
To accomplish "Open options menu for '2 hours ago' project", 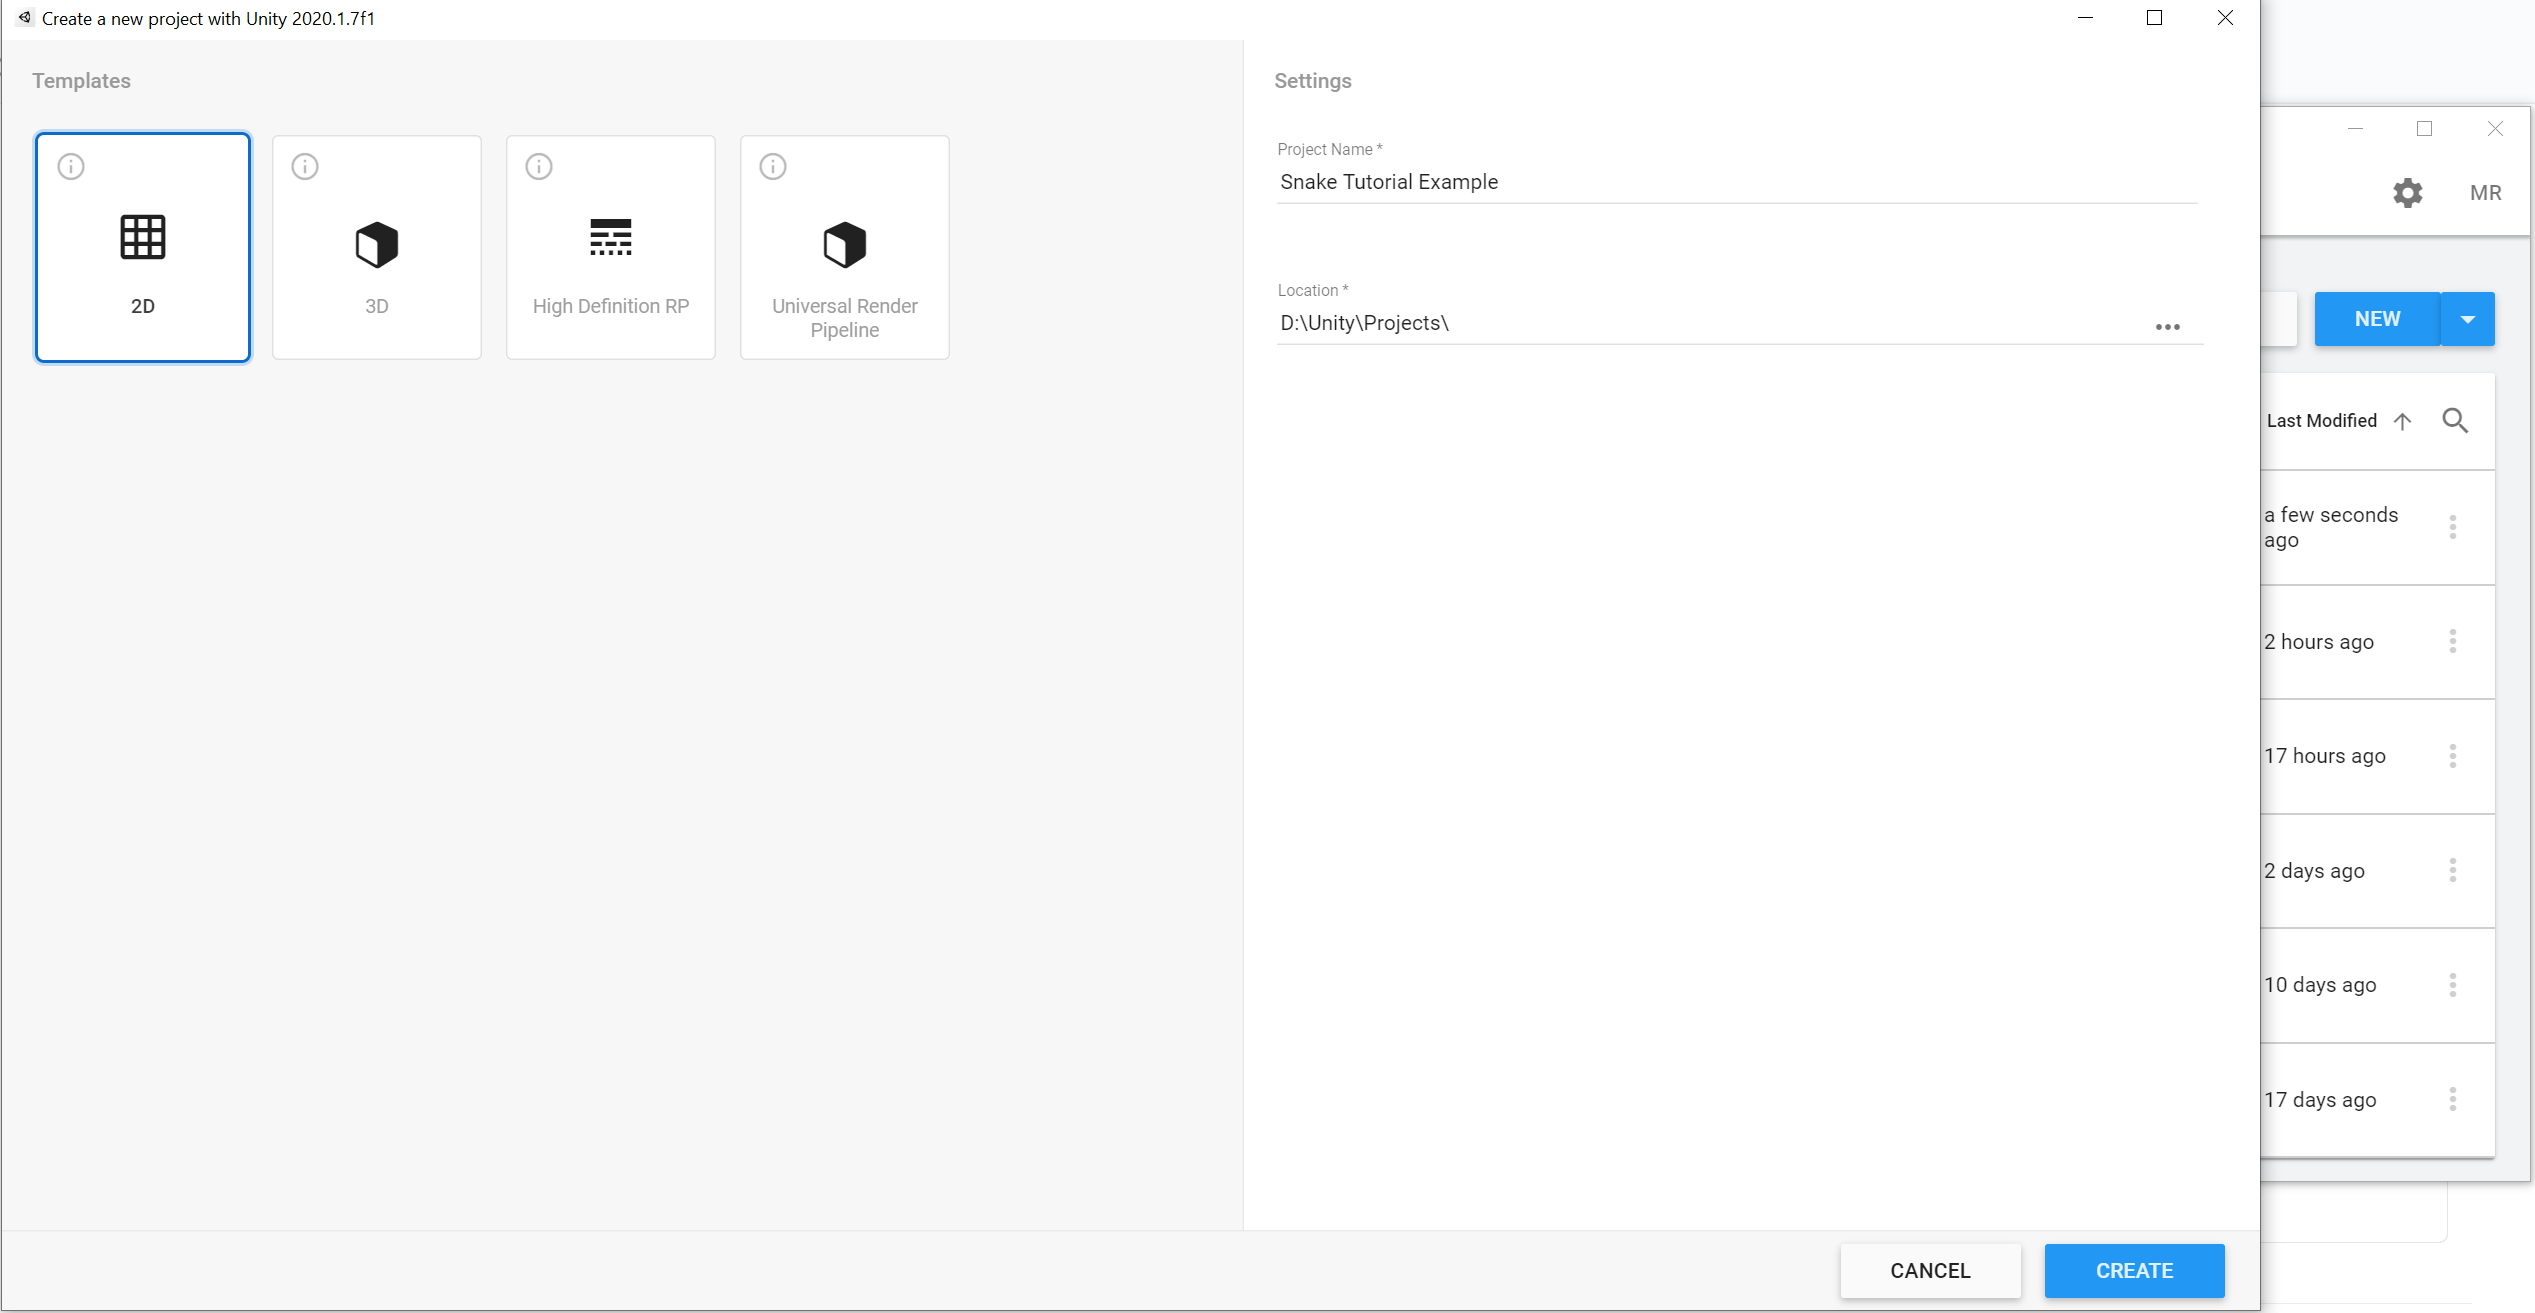I will (2452, 641).
